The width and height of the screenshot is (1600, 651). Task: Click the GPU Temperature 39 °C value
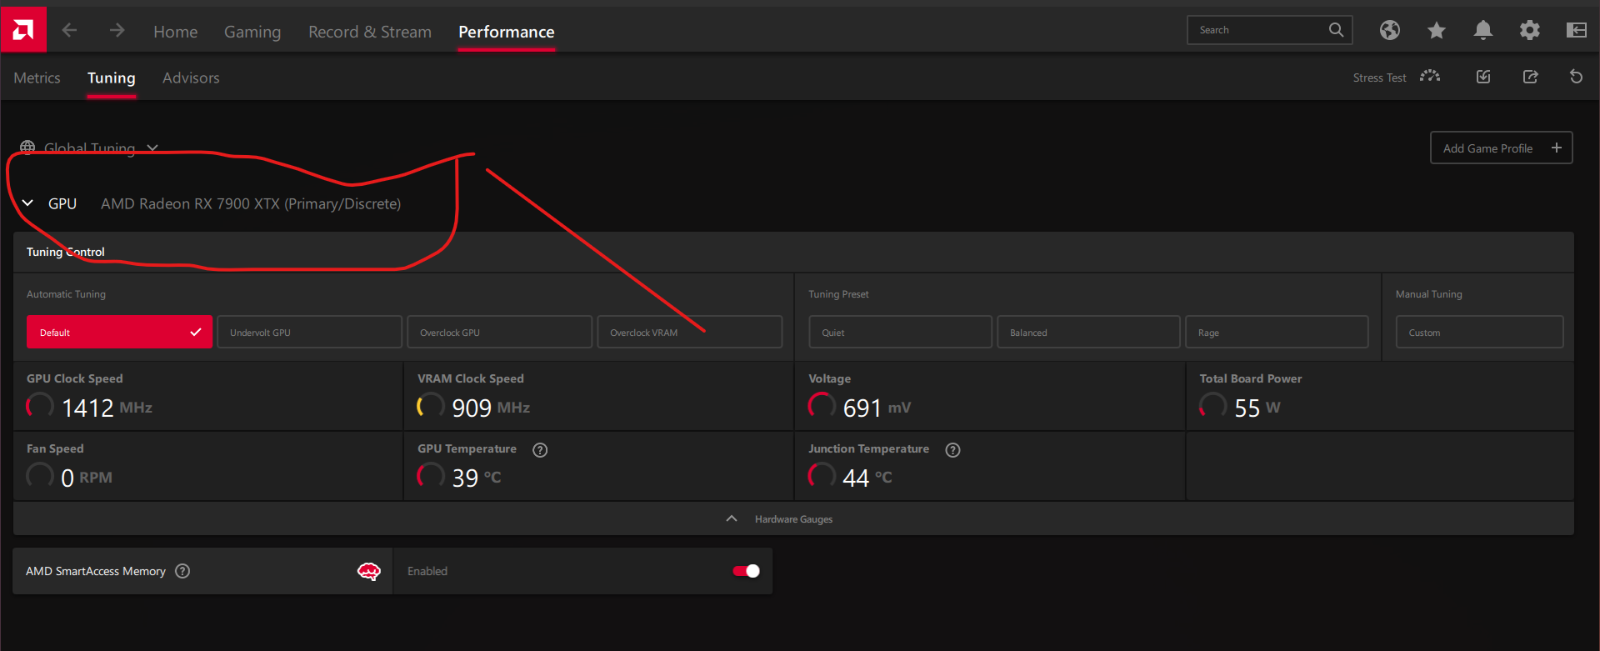coord(476,478)
